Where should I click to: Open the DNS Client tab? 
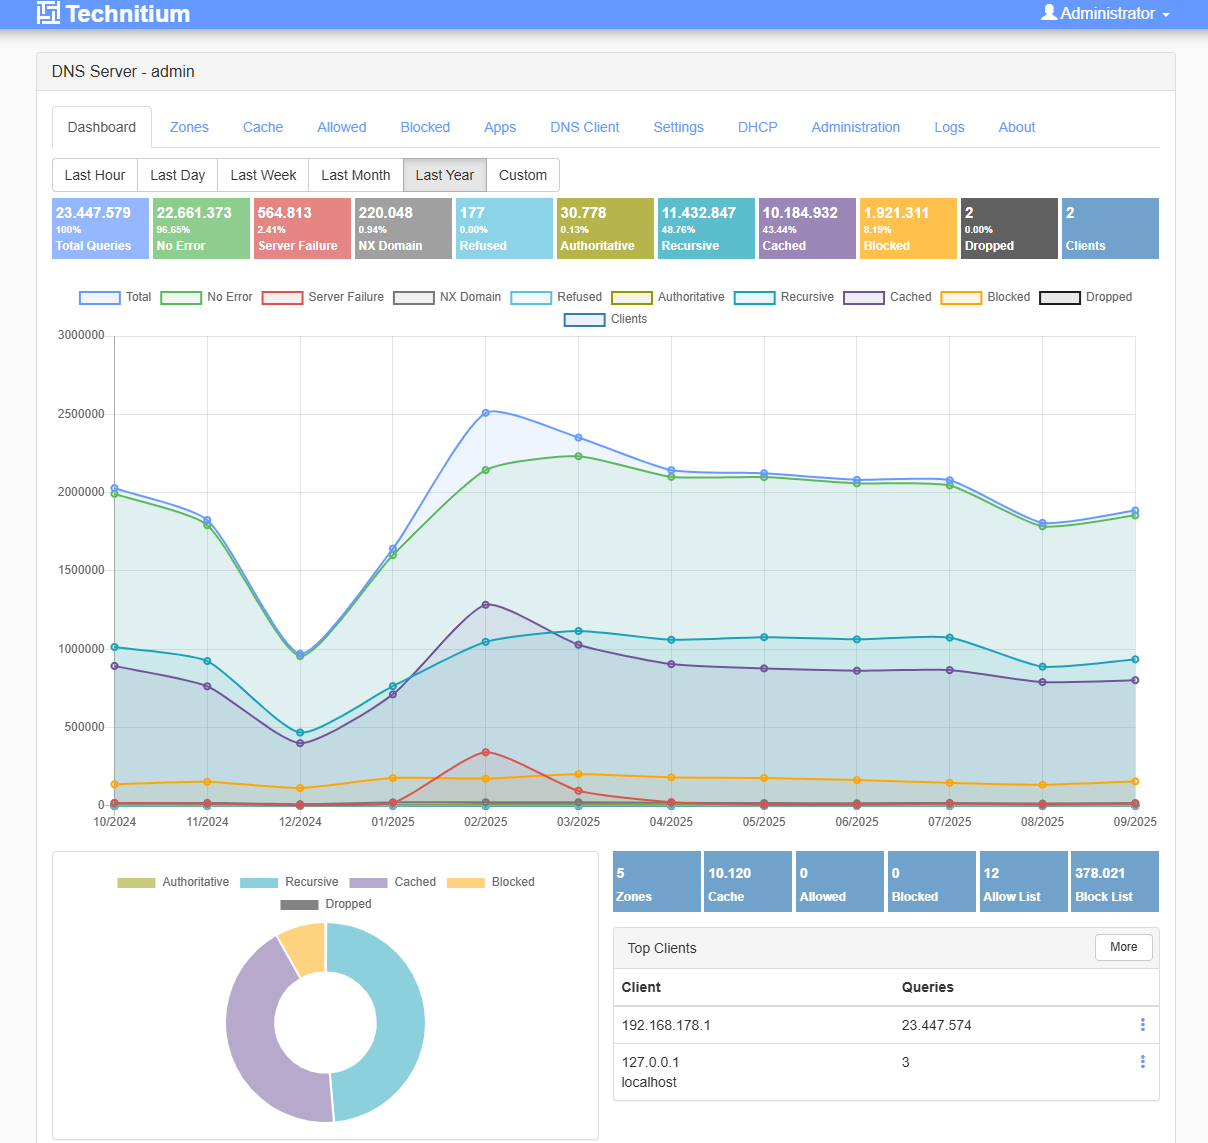[x=584, y=127]
